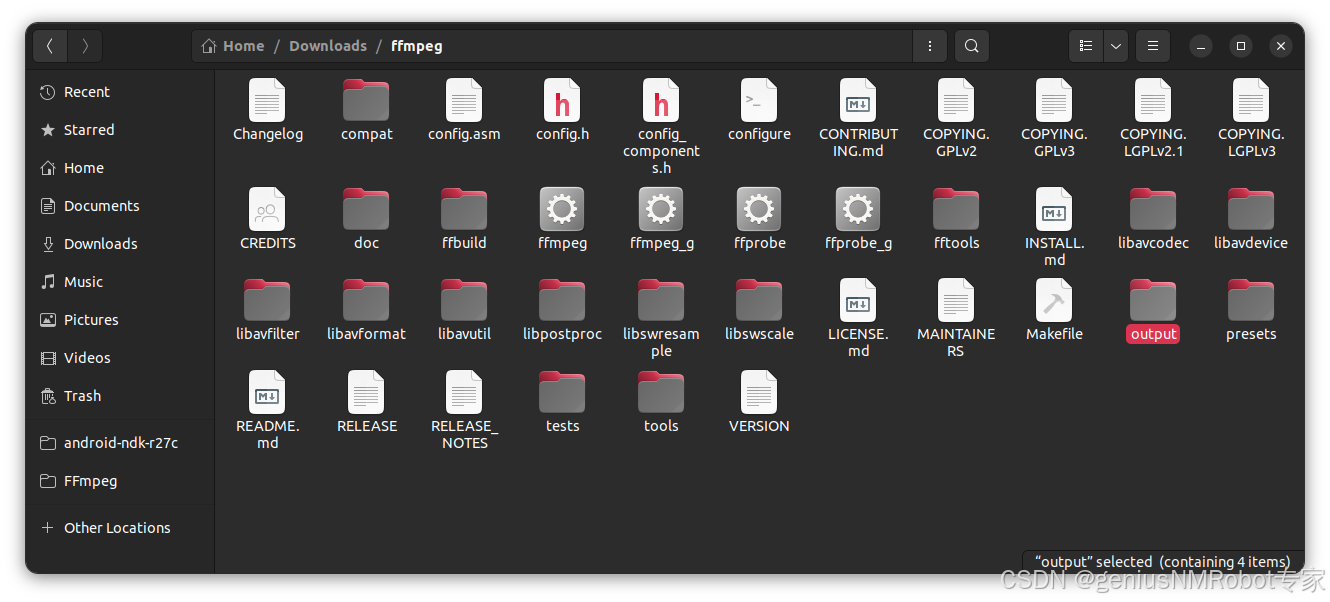Open the Makefile script

click(x=1053, y=300)
